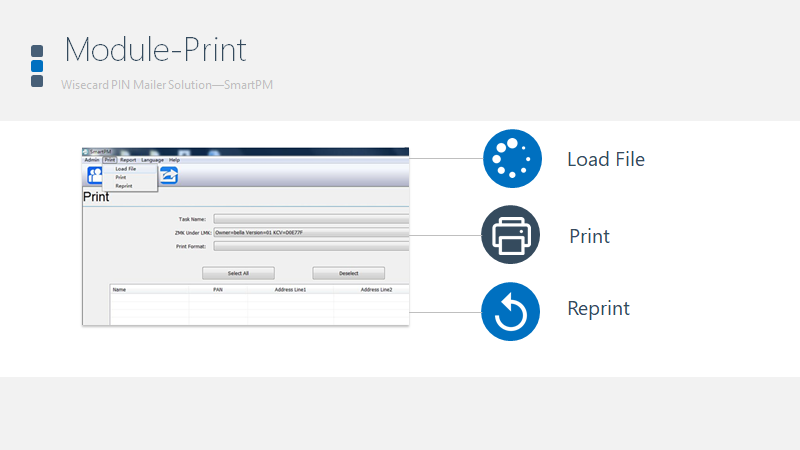This screenshot has height=450, width=800.
Task: Open the ZMK Under LMK dropdown
Action: [x=311, y=232]
